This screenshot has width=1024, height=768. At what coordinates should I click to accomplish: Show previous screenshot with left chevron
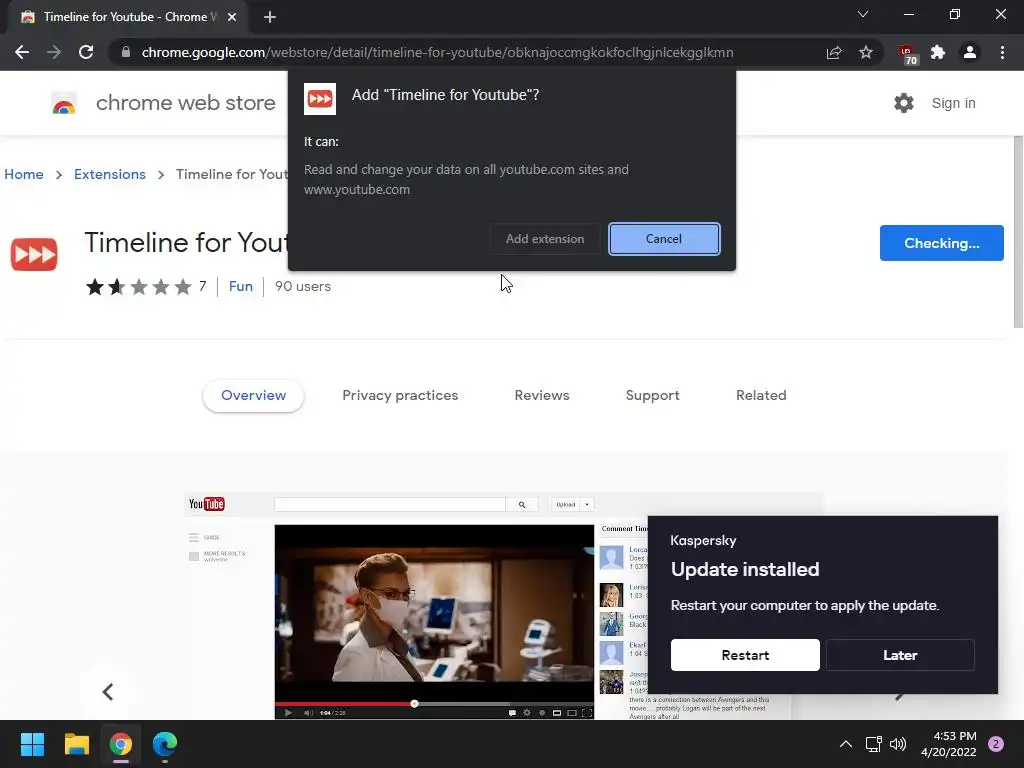[108, 692]
